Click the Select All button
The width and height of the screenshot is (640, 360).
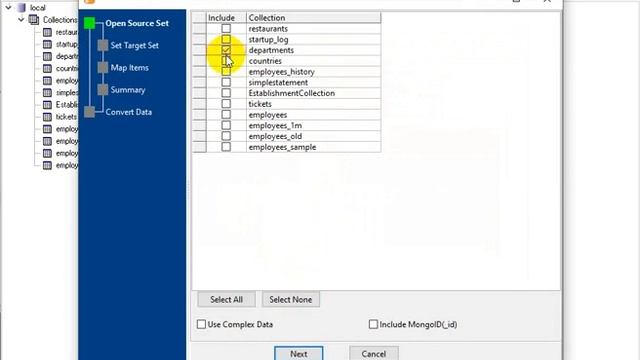click(x=227, y=300)
